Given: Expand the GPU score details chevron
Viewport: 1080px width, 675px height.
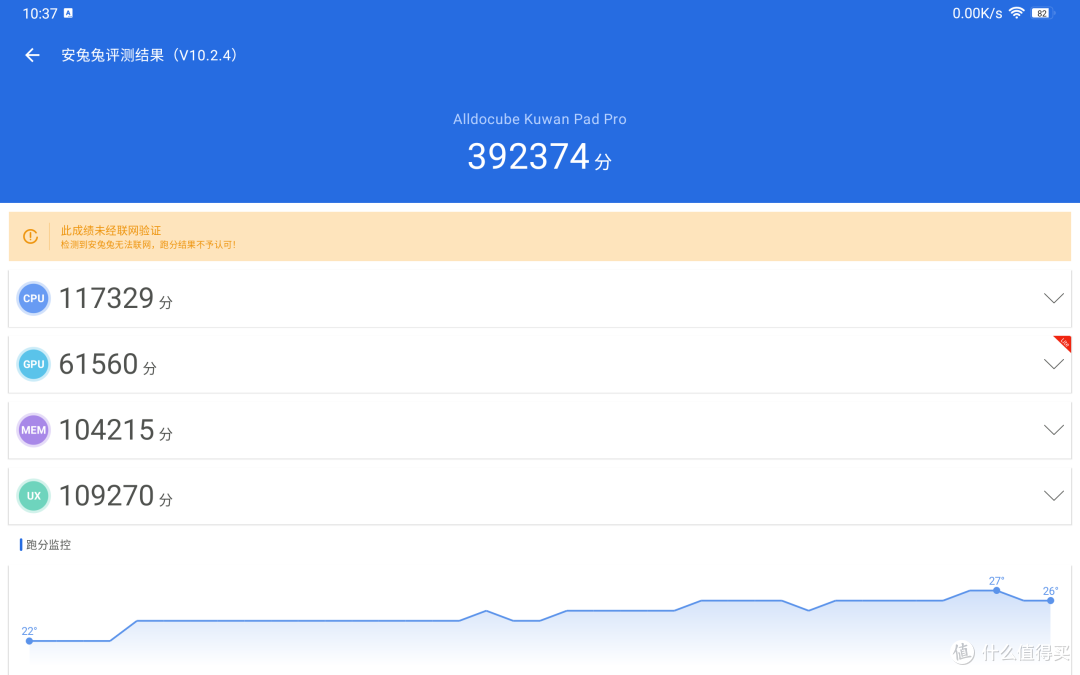Looking at the screenshot, I should pyautogui.click(x=1053, y=364).
